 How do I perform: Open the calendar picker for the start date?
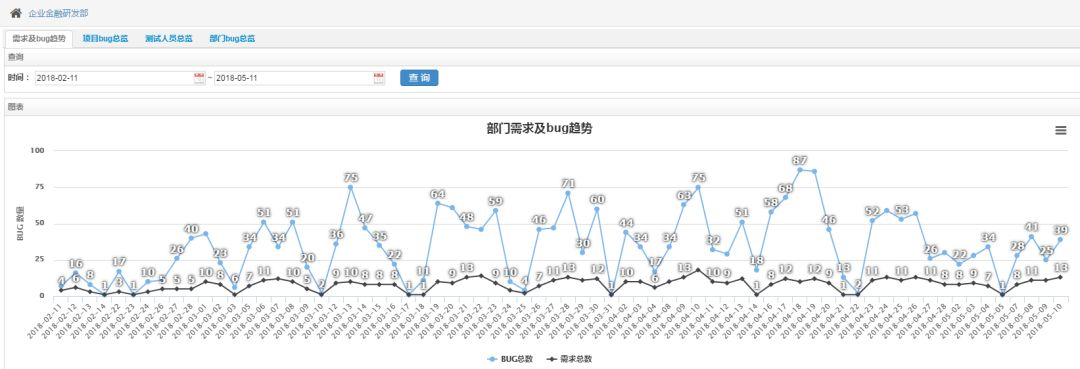pyautogui.click(x=199, y=78)
